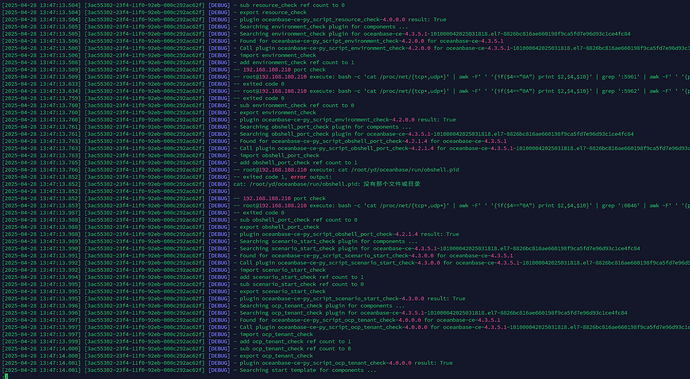The height and width of the screenshot is (379, 690).
Task: Select the bash command grepping ':5961'
Action: (x=461, y=77)
